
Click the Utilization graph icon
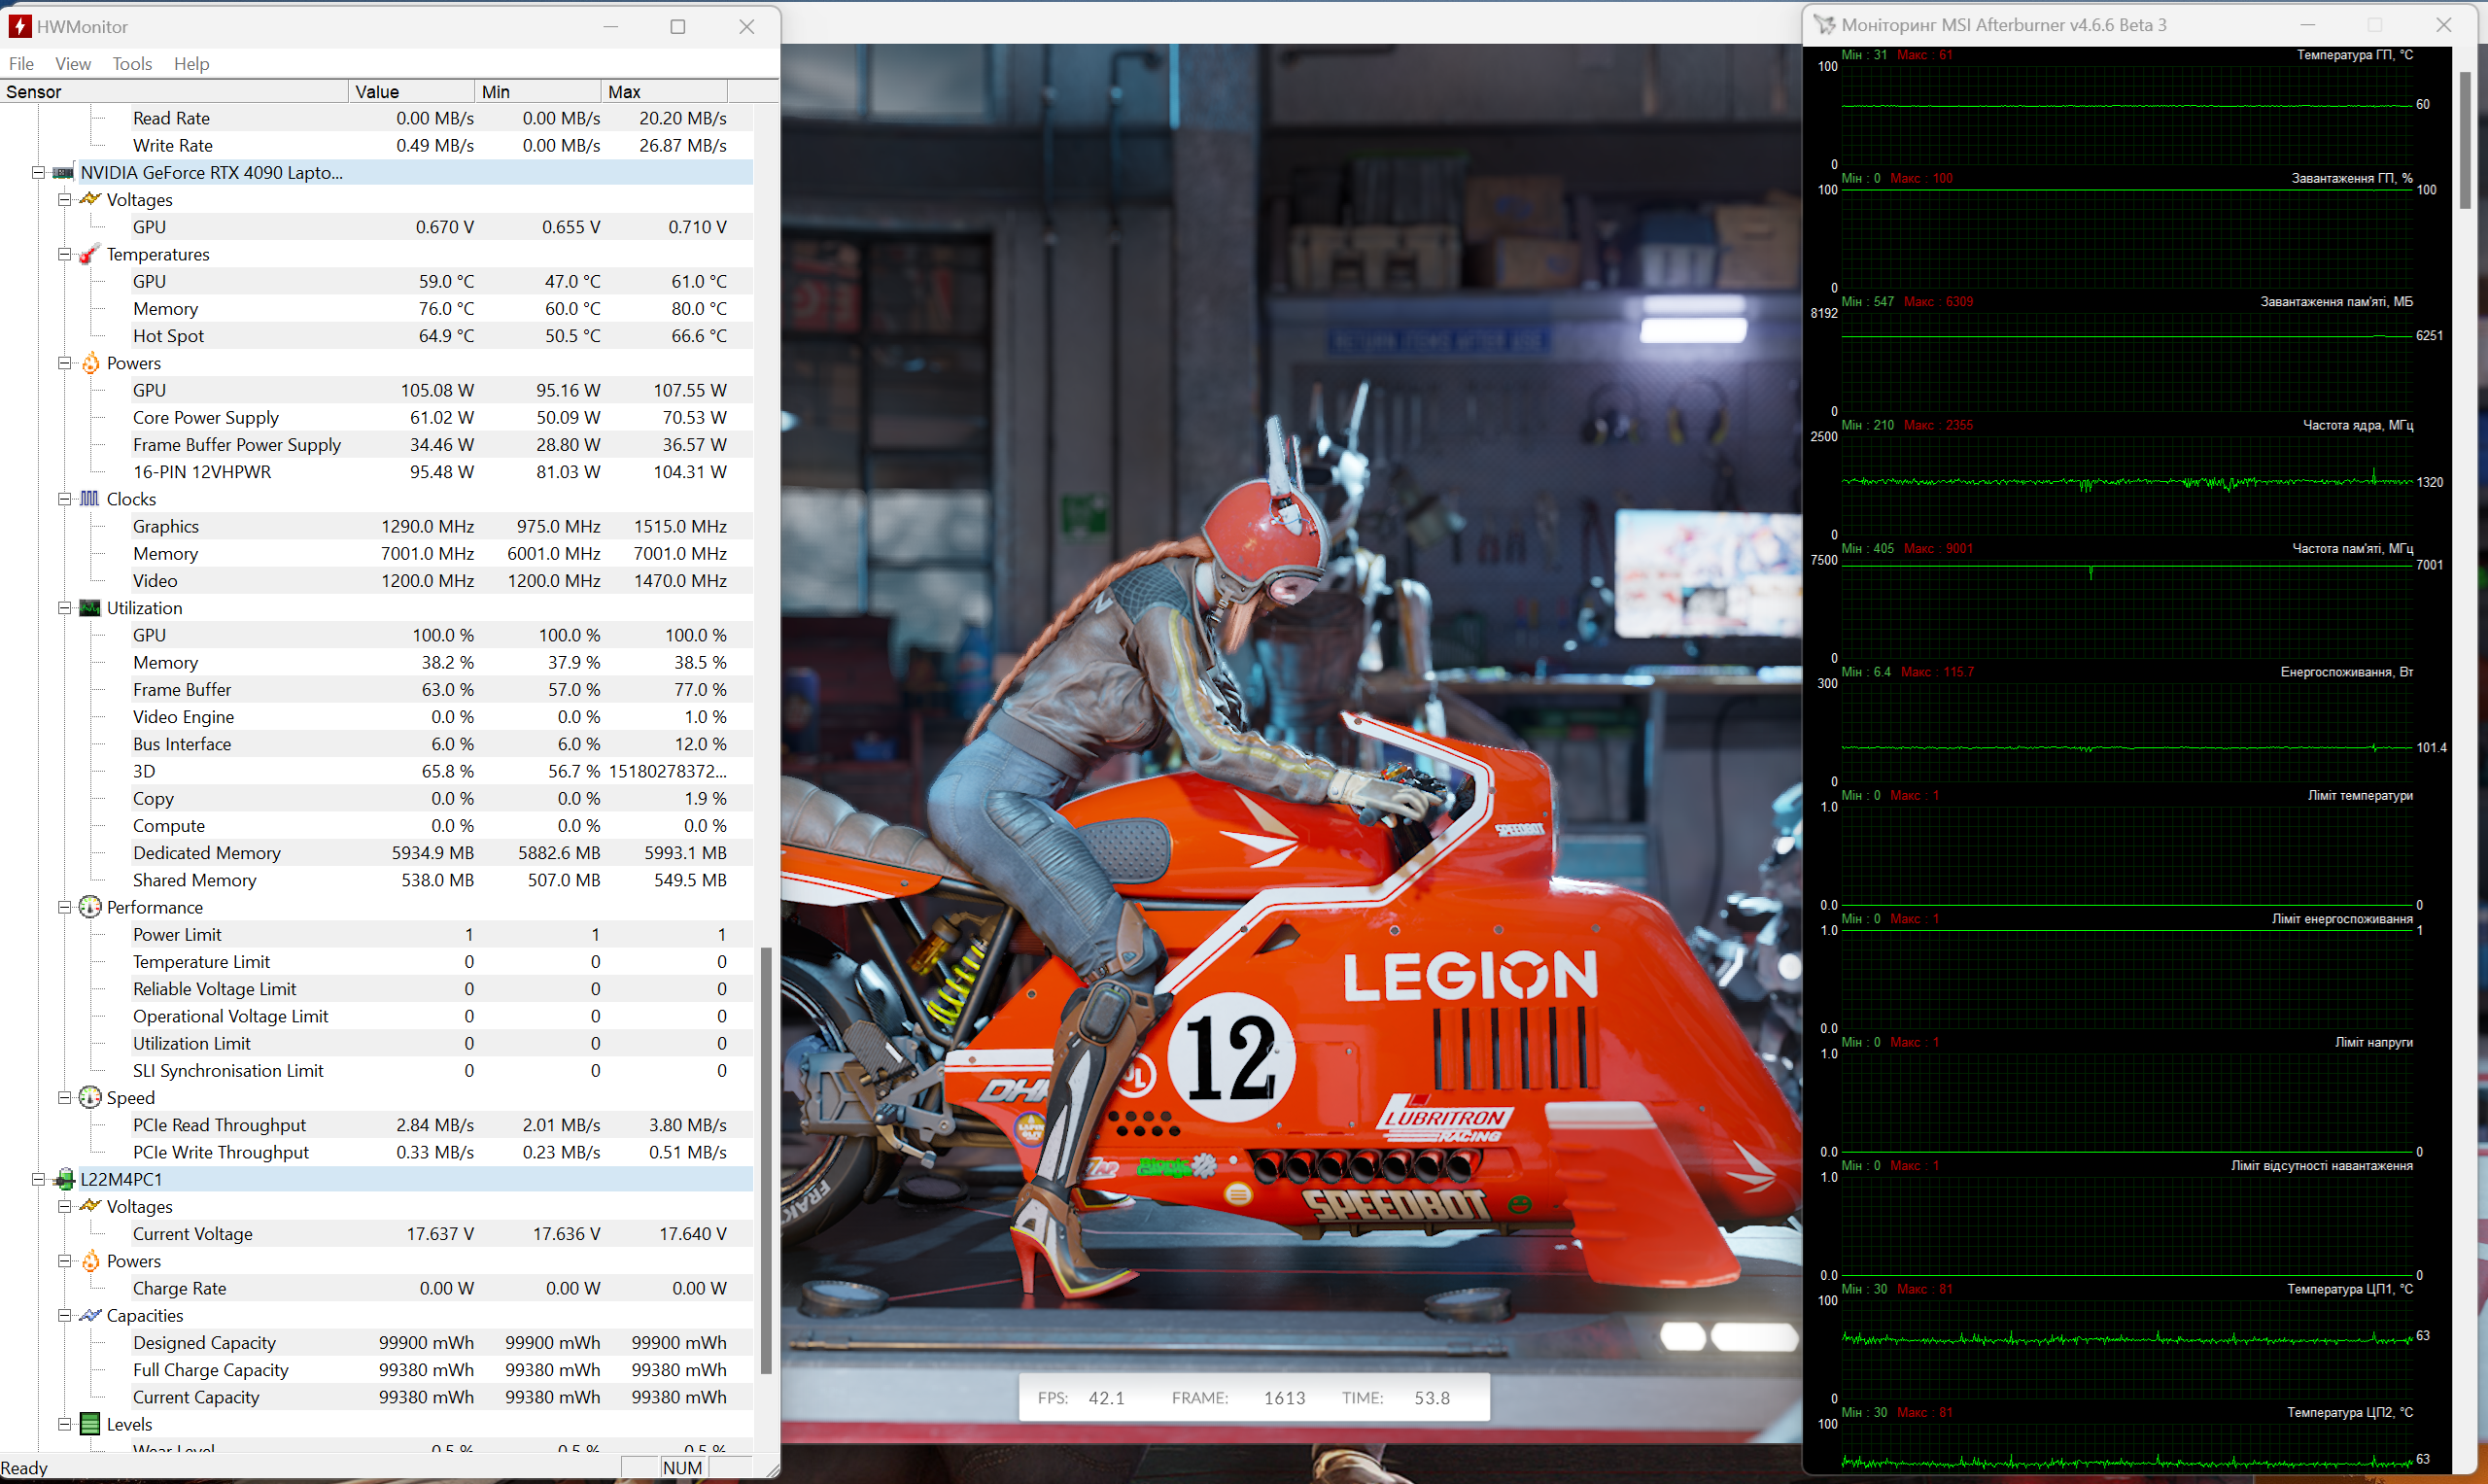[x=90, y=608]
